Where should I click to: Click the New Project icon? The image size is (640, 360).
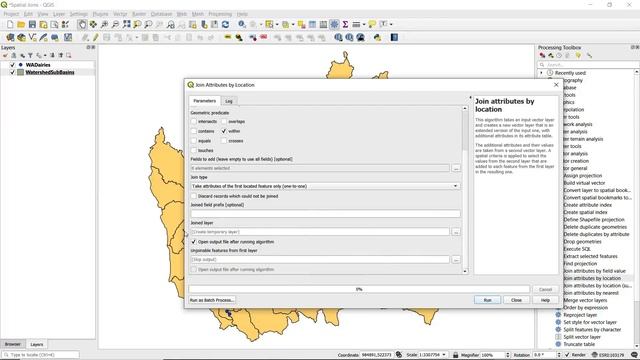tap(10, 24)
